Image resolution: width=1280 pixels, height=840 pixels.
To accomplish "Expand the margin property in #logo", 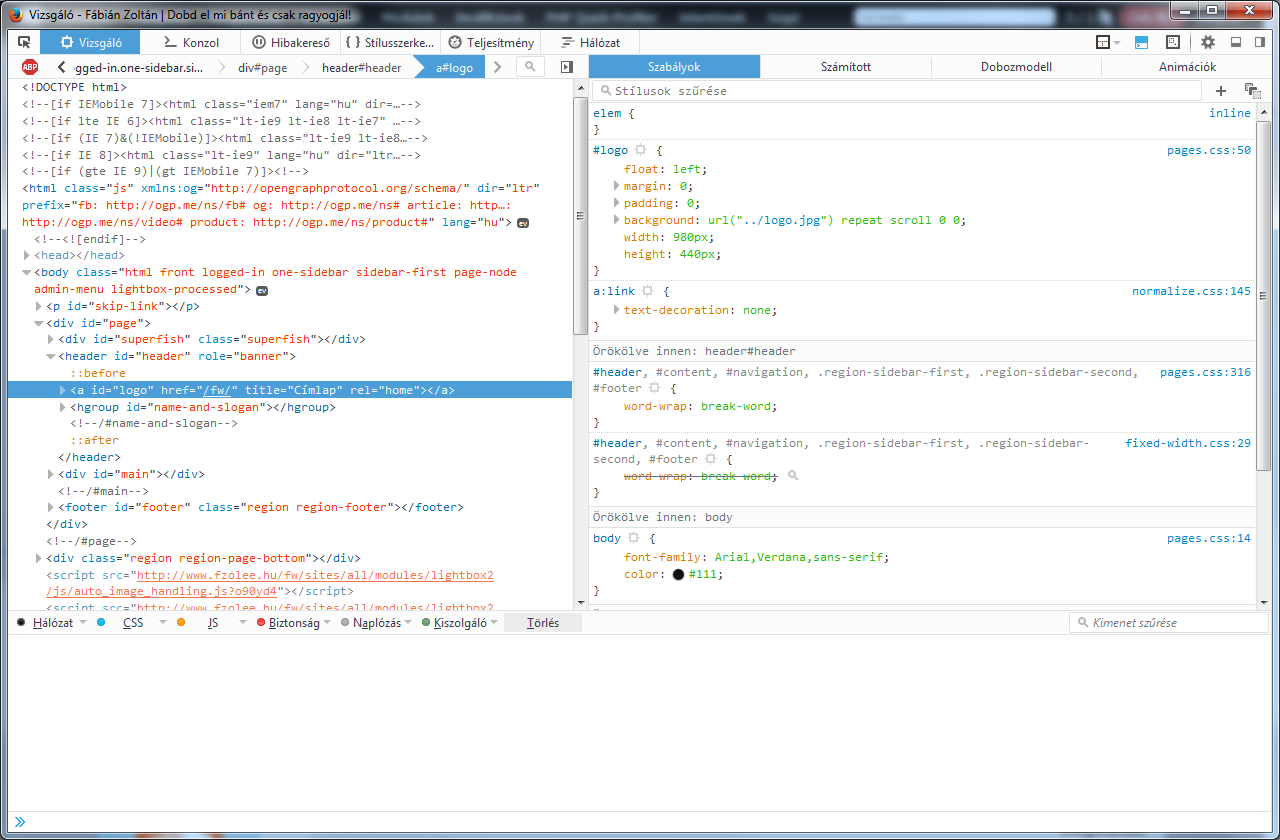I will point(617,186).
